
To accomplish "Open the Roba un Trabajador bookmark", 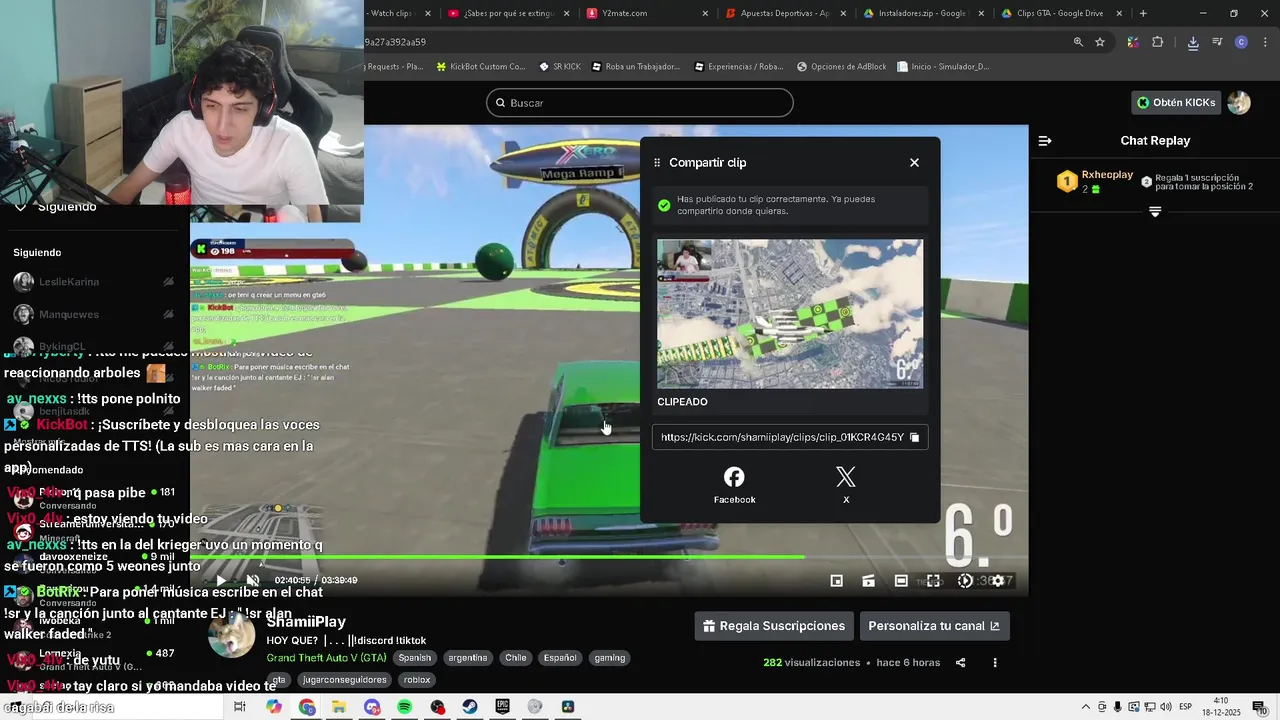I will pos(636,67).
